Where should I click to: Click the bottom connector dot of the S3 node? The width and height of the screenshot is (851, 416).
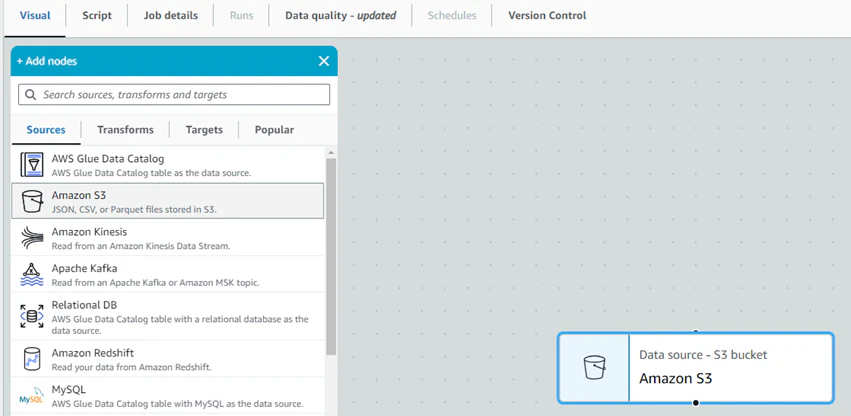696,403
